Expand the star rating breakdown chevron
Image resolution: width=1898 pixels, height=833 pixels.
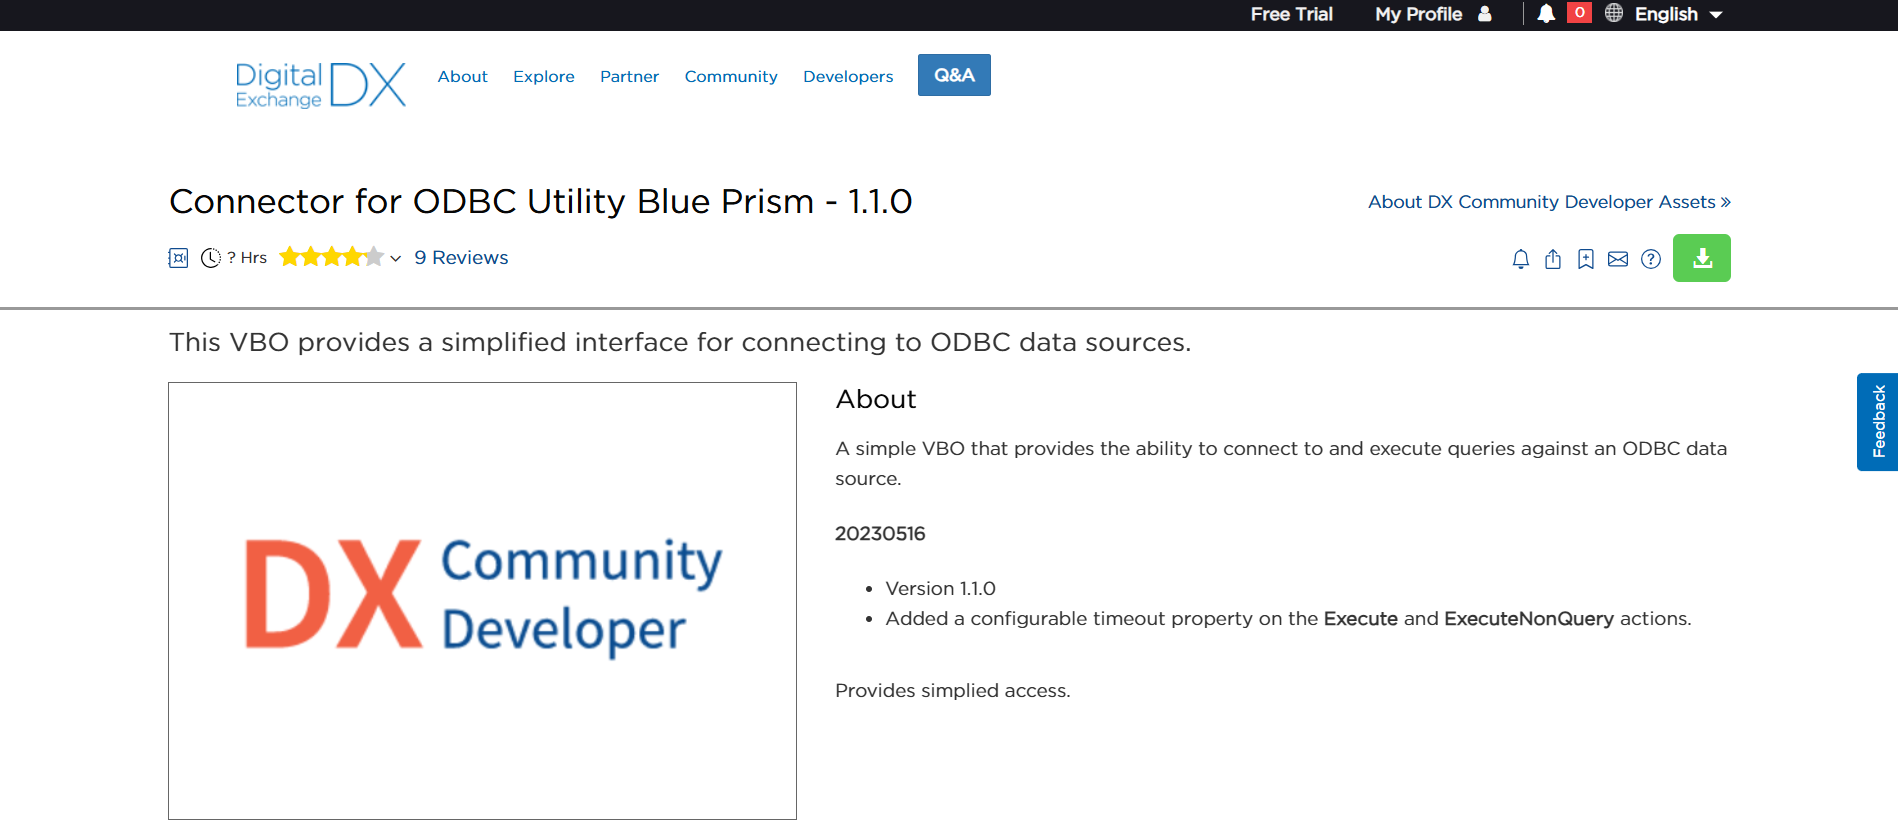click(x=396, y=258)
